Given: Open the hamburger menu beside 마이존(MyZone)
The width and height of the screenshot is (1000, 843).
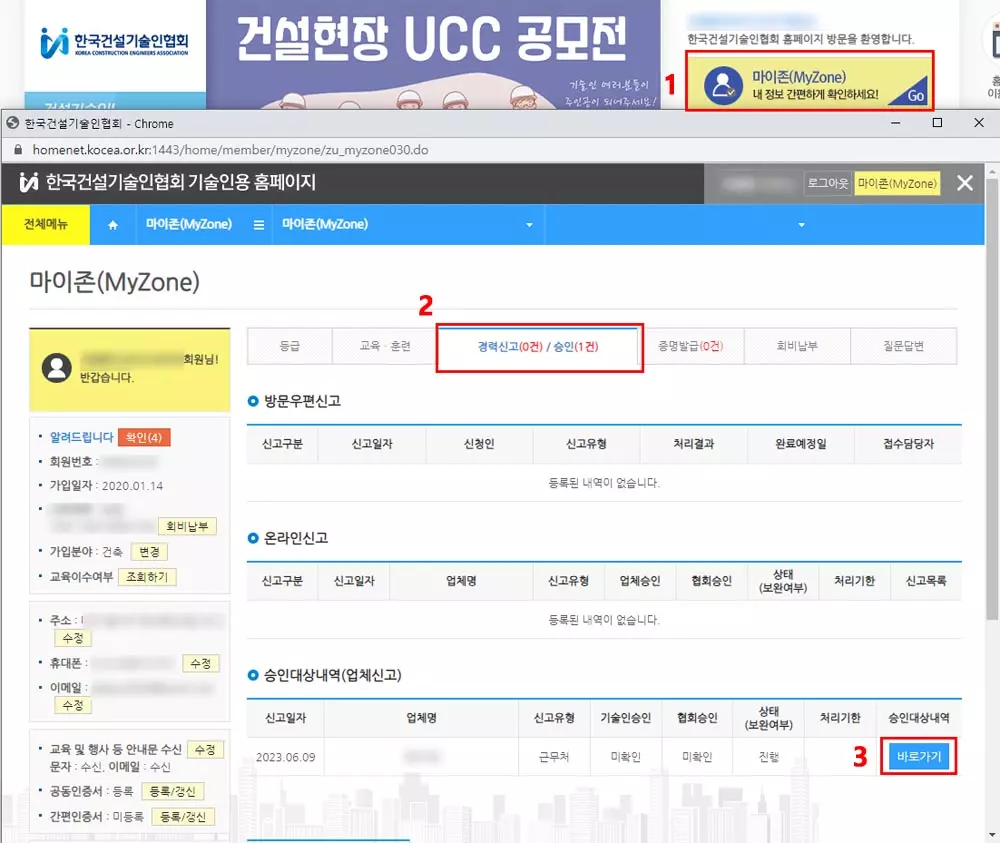Looking at the screenshot, I should (258, 224).
